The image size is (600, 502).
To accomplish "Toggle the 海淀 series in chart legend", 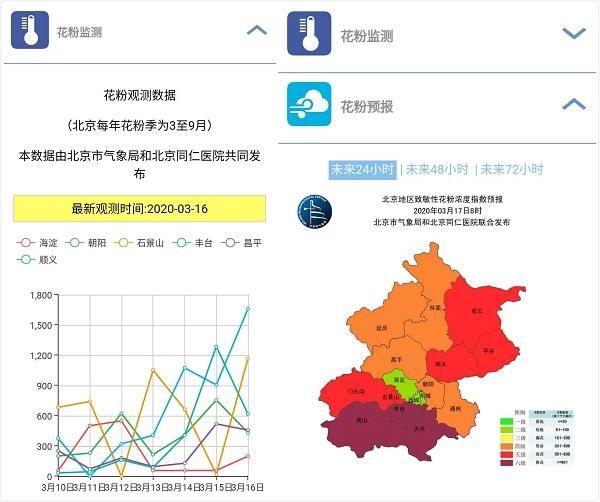I will click(40, 243).
